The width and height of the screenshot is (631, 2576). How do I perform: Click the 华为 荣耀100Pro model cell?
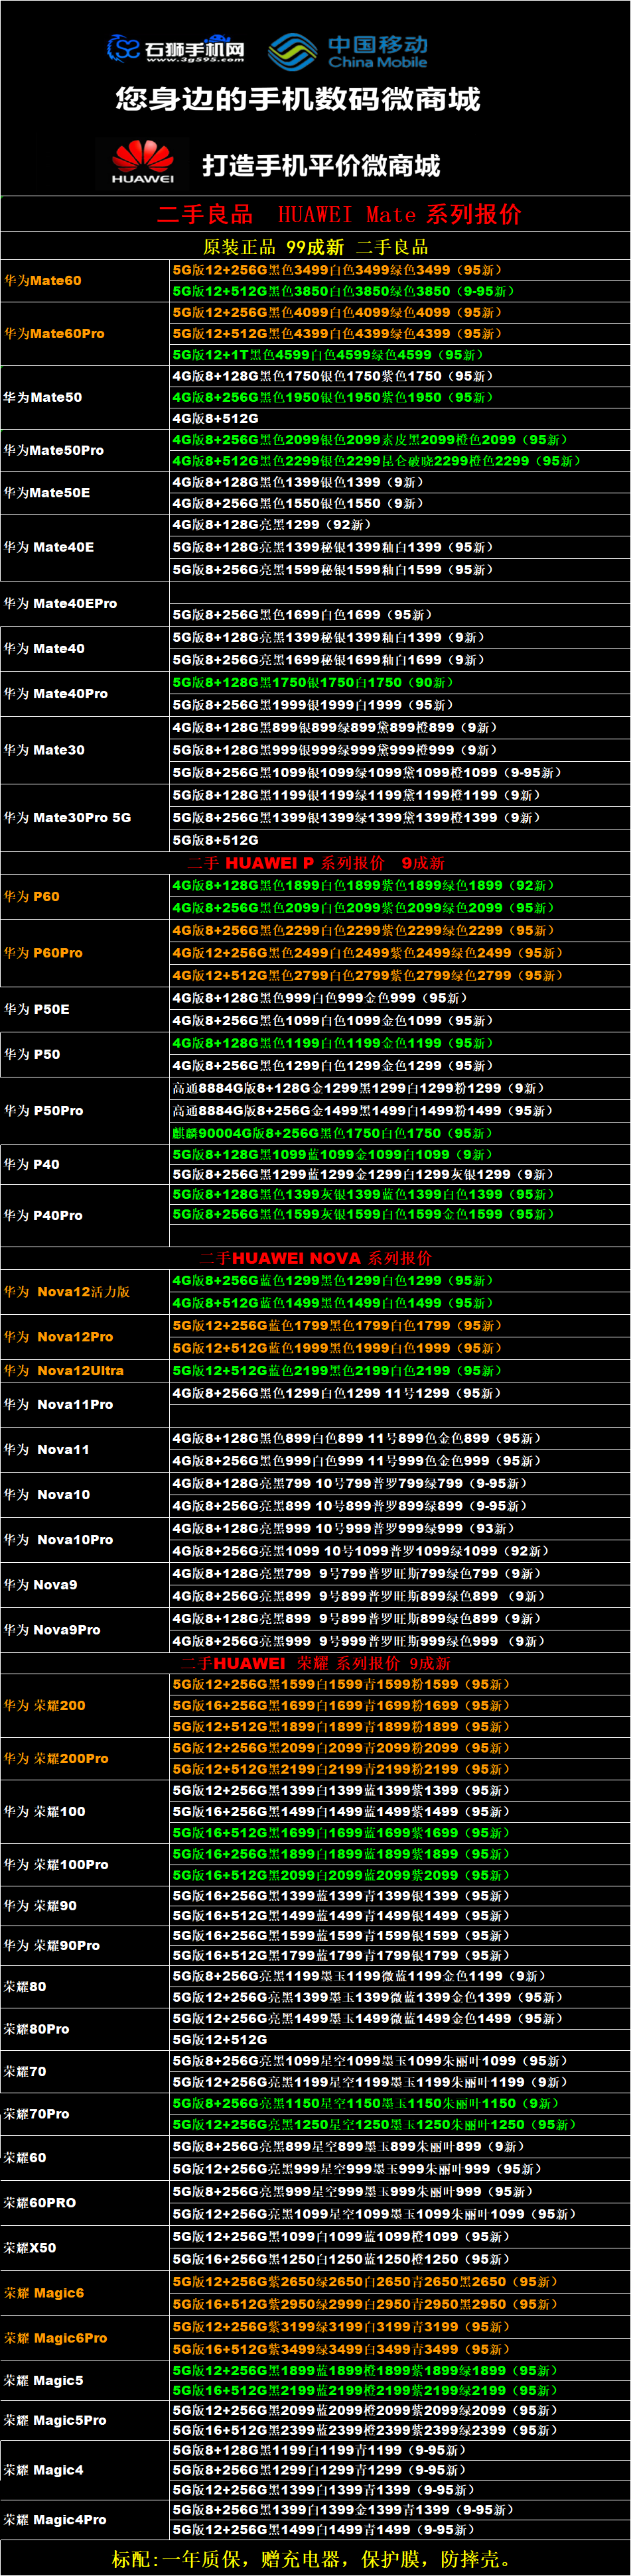tap(85, 1865)
